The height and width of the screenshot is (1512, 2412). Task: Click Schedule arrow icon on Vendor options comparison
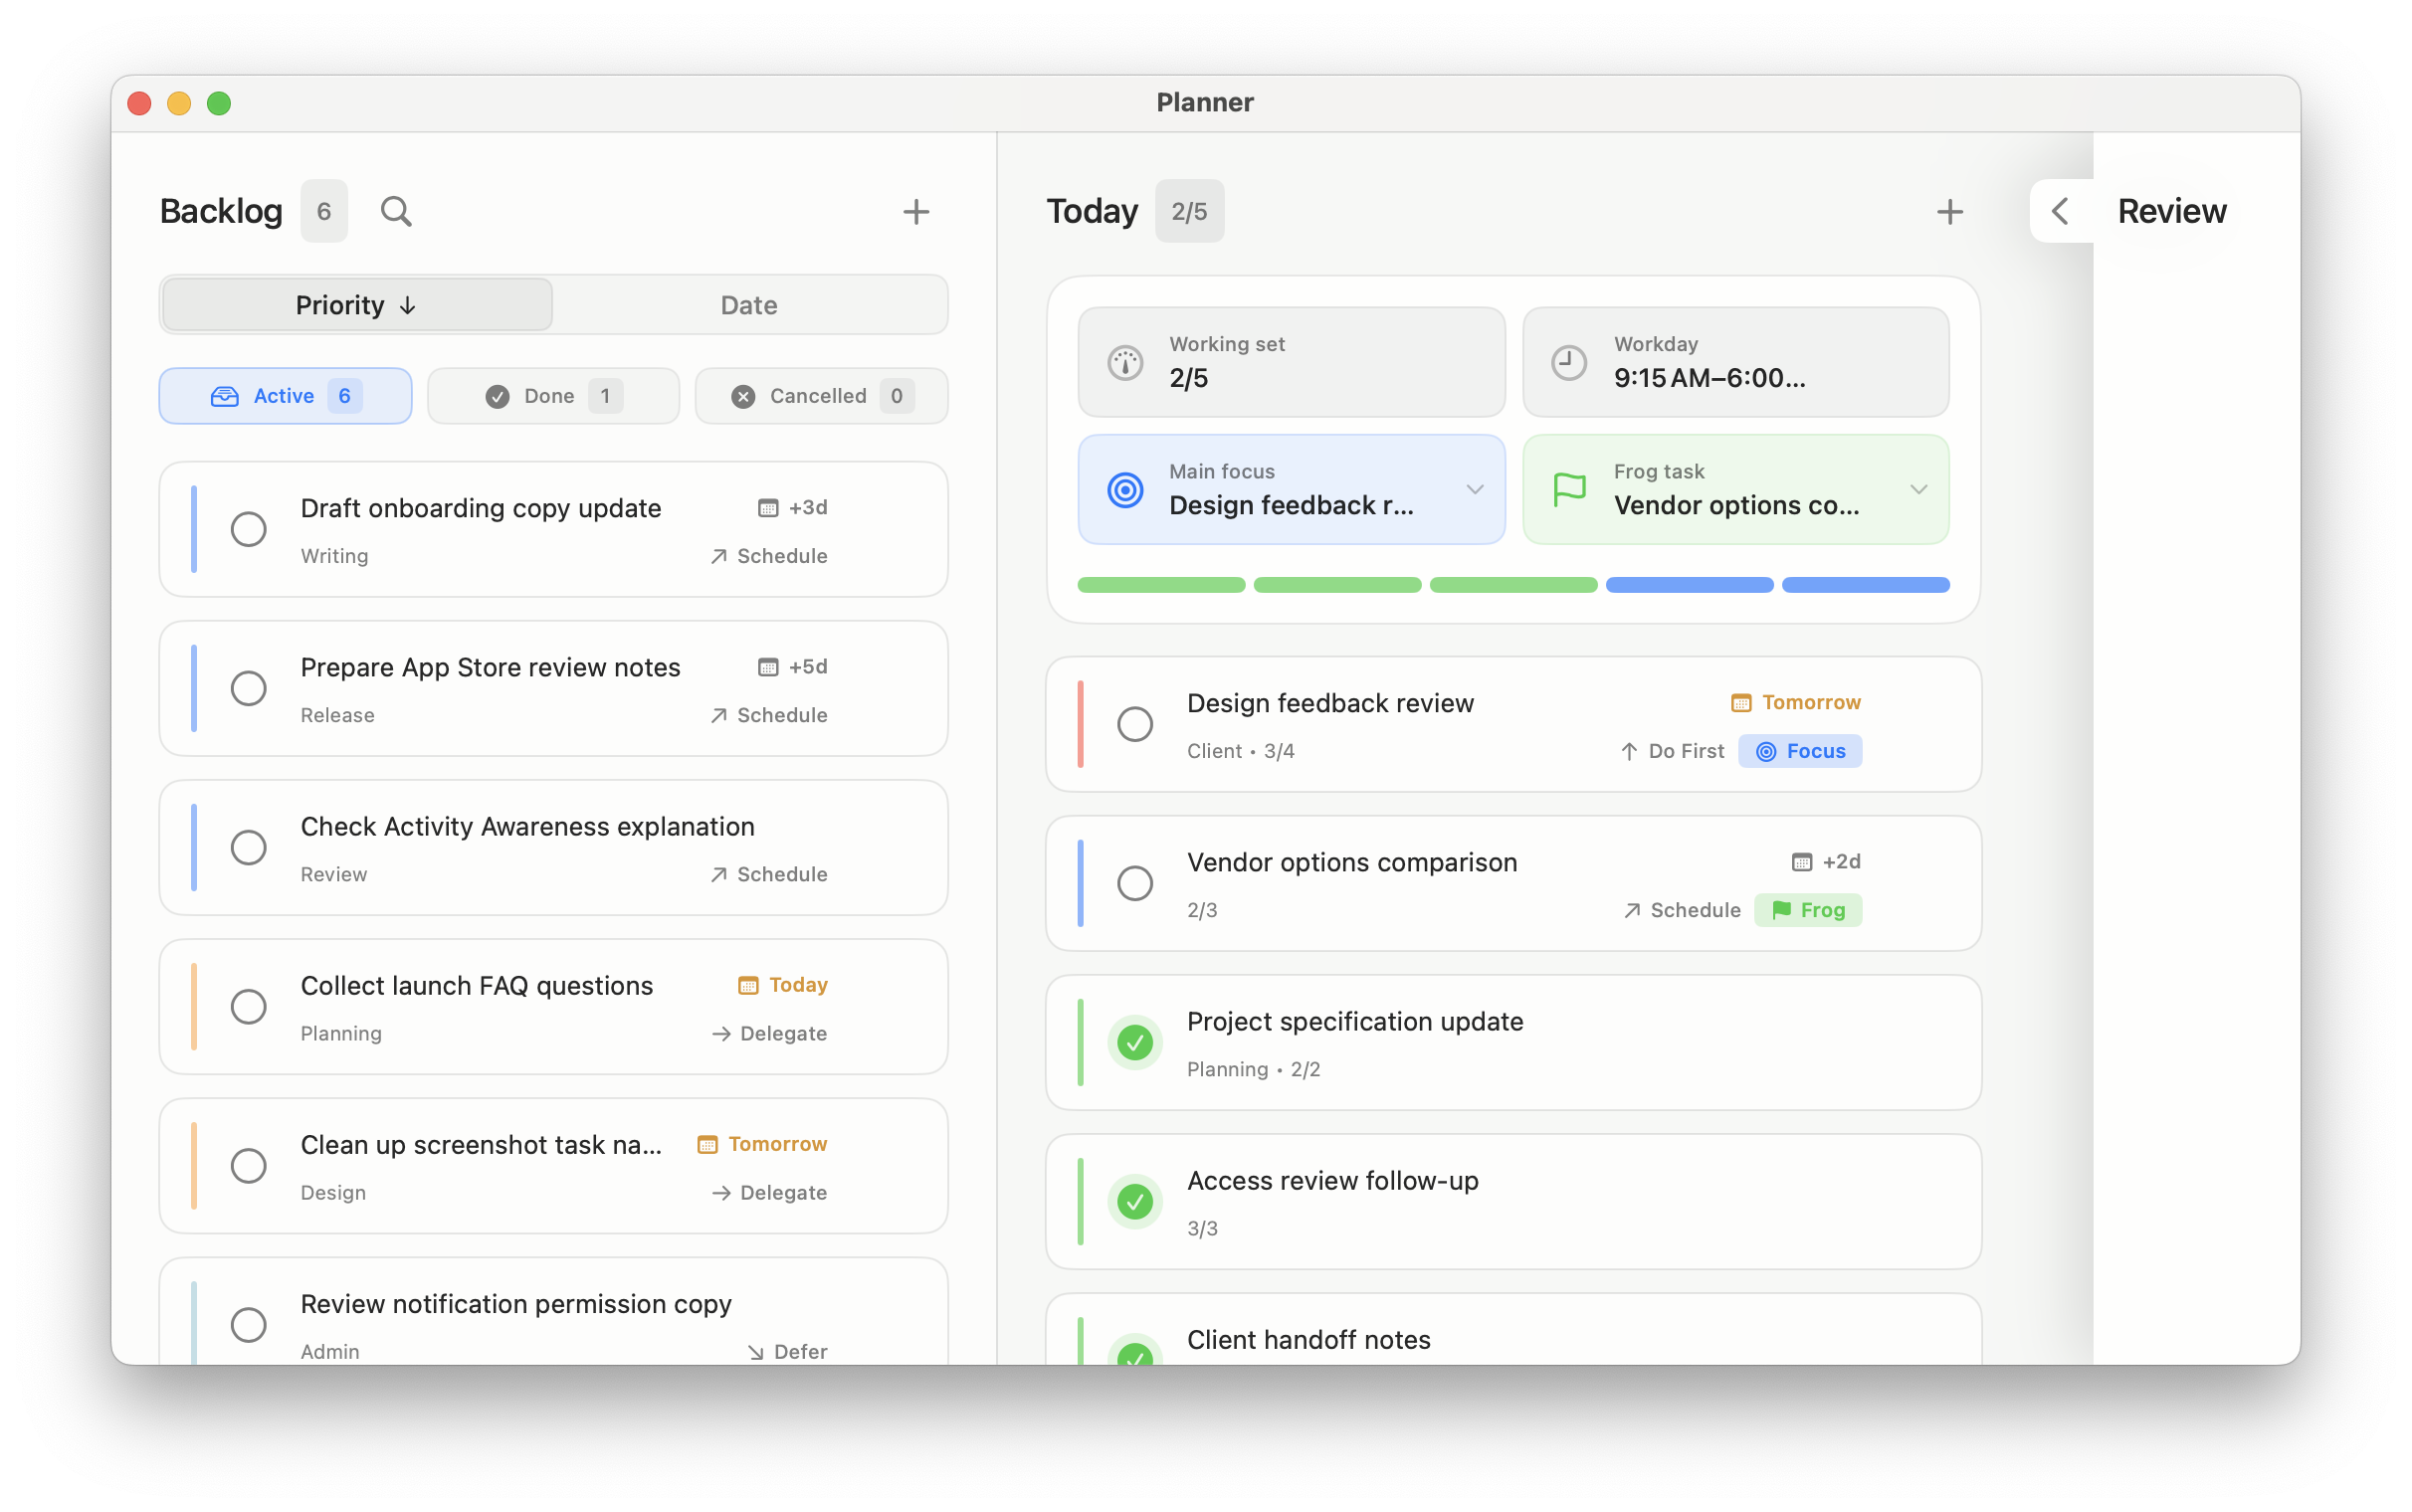[x=1632, y=910]
